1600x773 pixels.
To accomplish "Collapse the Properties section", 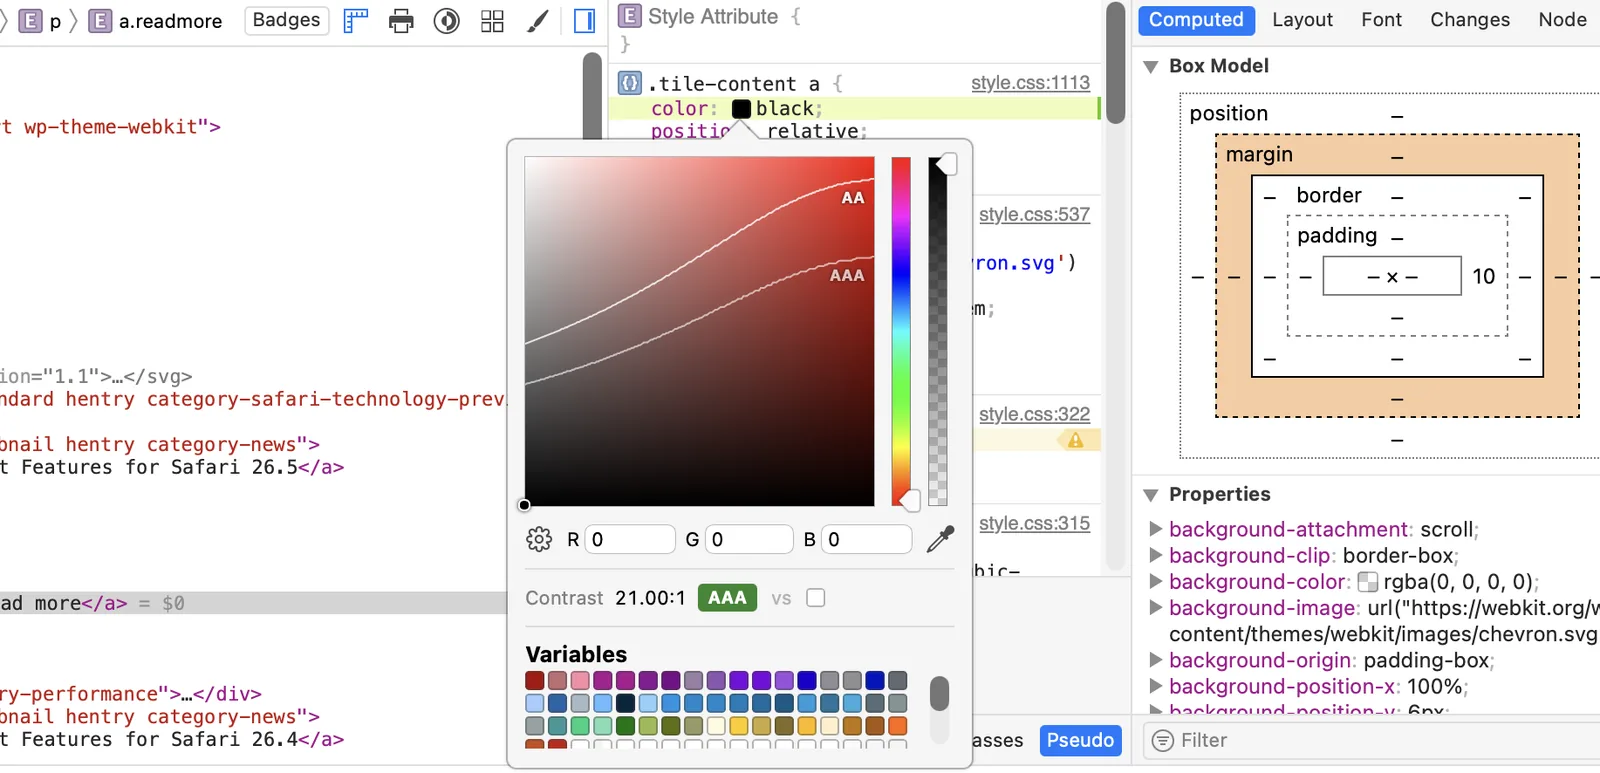I will pyautogui.click(x=1151, y=495).
